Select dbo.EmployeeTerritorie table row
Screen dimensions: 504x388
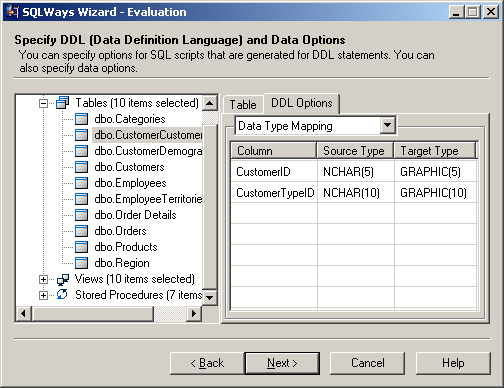148,199
